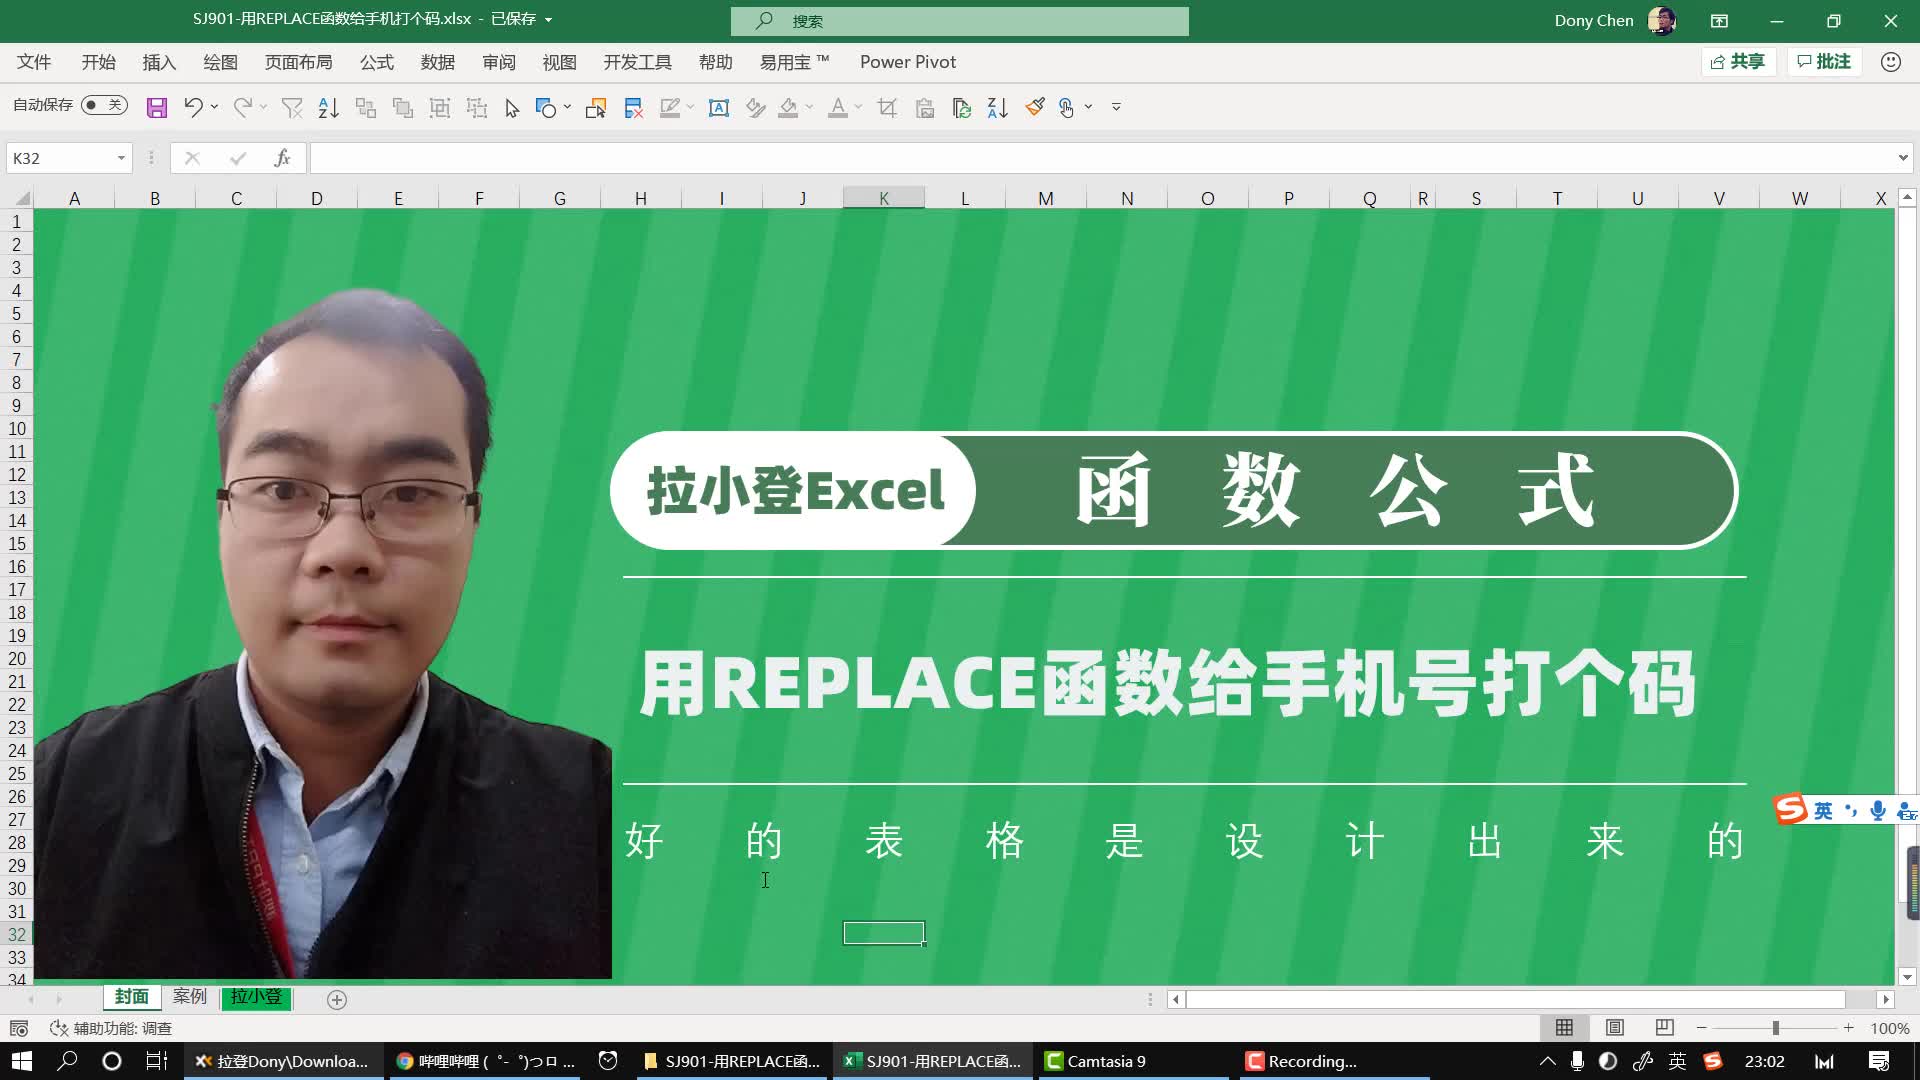Viewport: 1920px width, 1080px height.
Task: Open the Name Box dropdown
Action: click(x=122, y=157)
